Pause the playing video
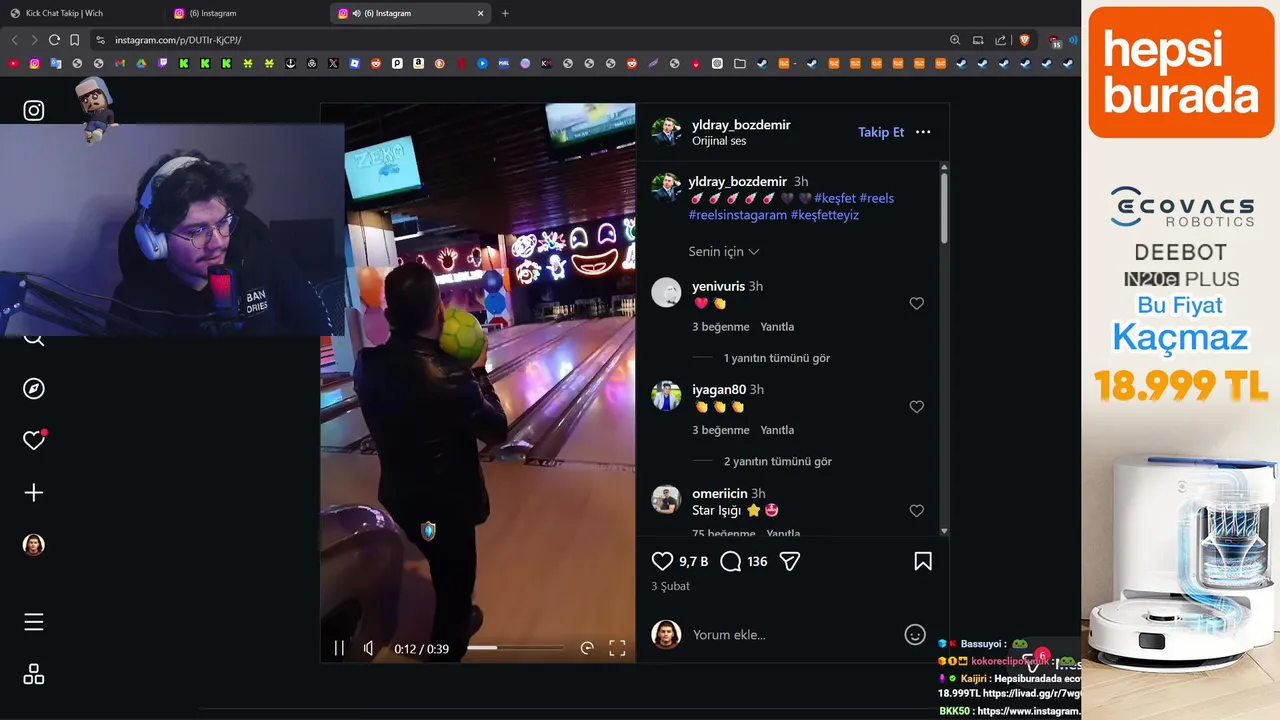Screen dimensions: 1280x720 (339, 648)
